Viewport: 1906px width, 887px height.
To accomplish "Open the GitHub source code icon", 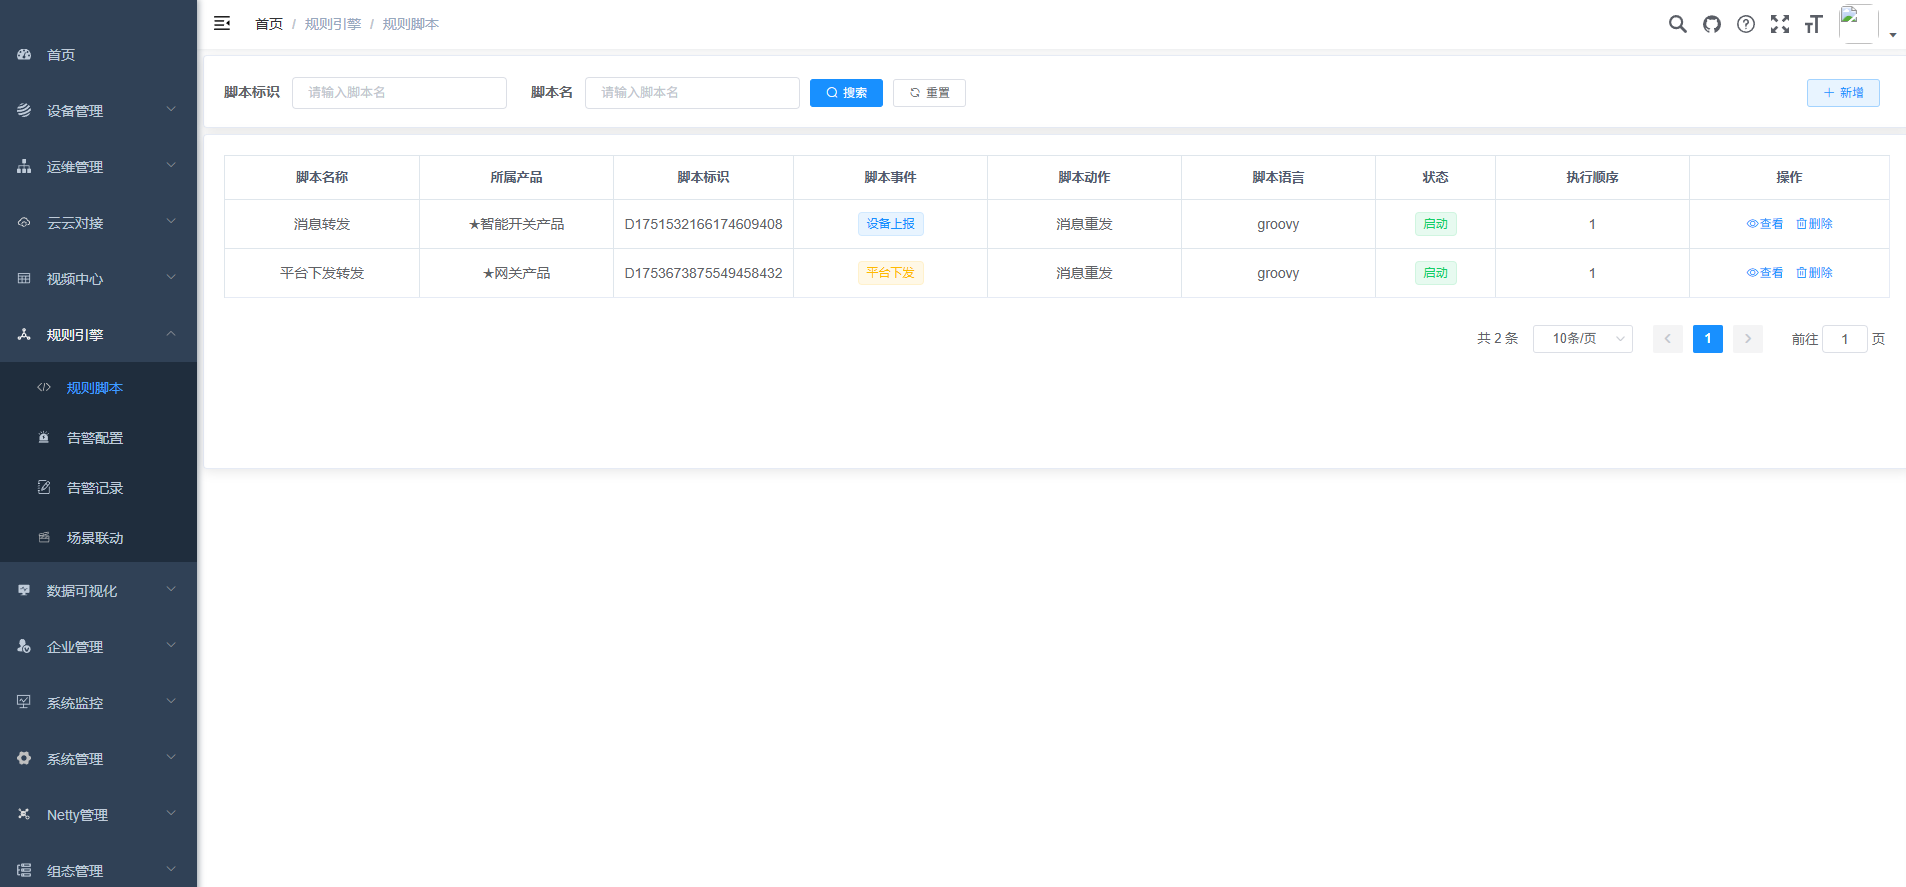I will [x=1712, y=24].
